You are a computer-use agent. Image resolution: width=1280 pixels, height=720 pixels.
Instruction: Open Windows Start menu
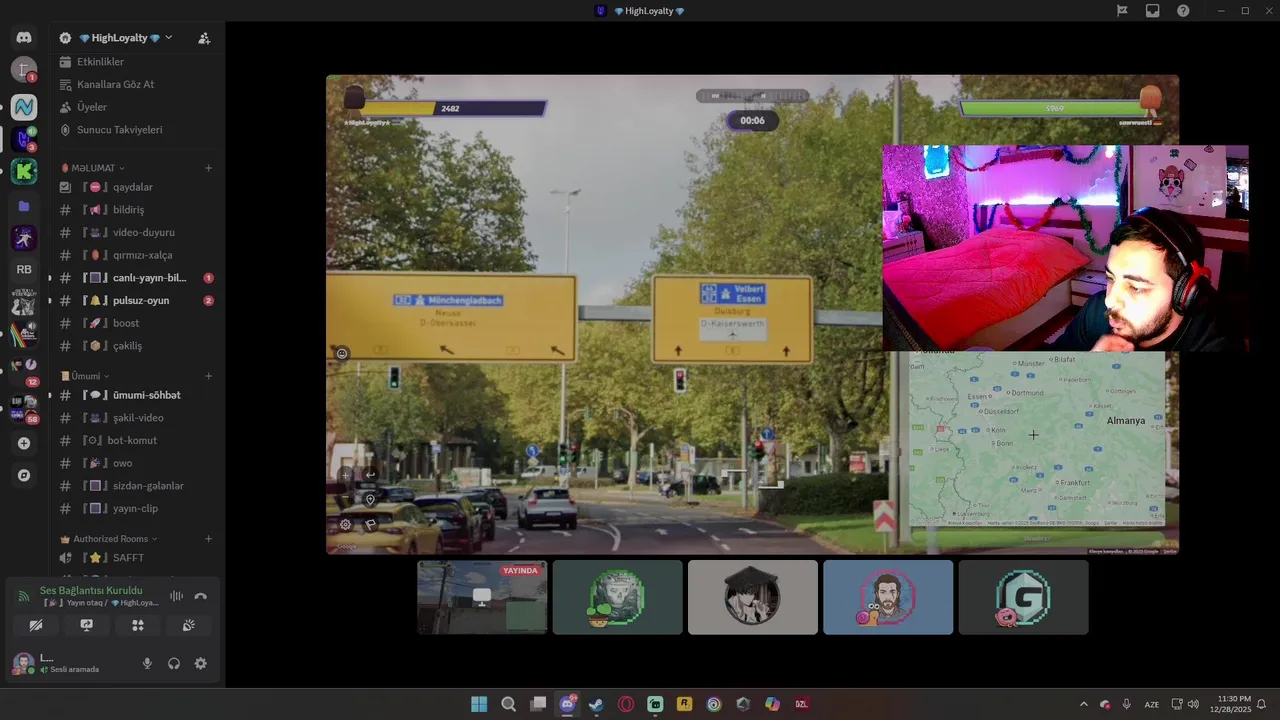479,704
